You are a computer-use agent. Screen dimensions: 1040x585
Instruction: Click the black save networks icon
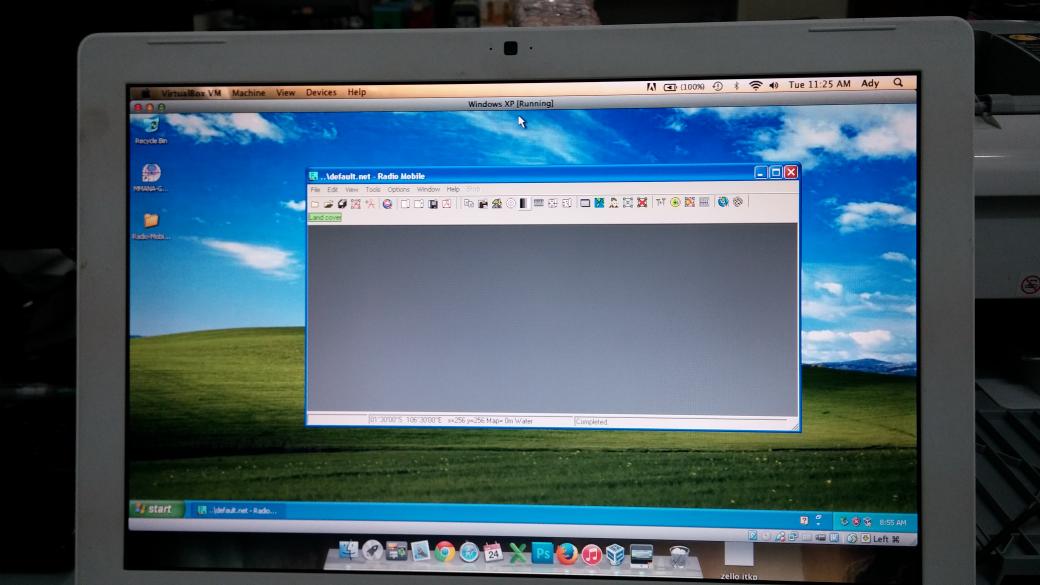click(x=342, y=204)
